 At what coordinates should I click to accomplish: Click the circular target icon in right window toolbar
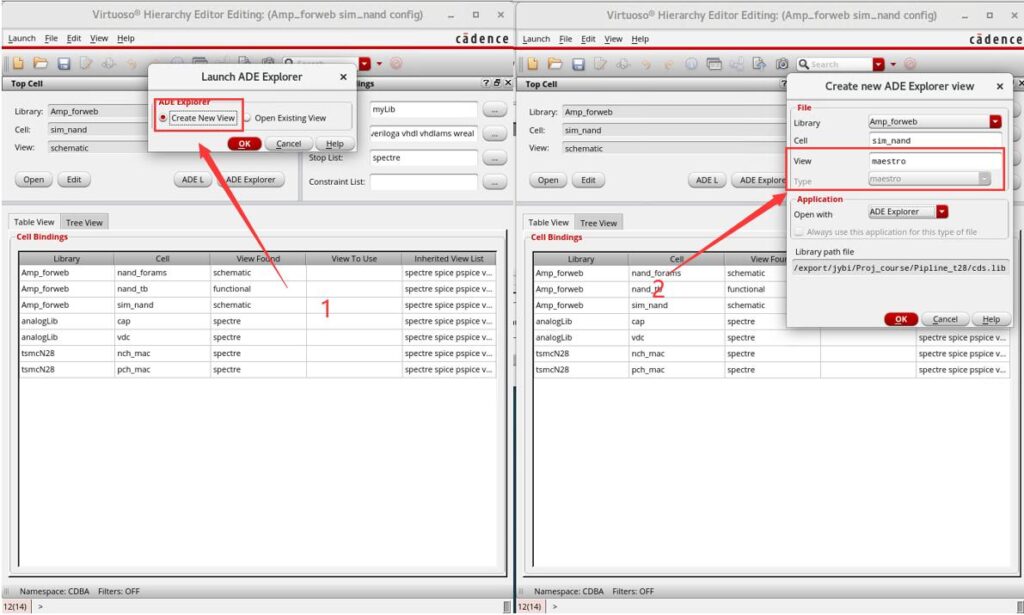pyautogui.click(x=910, y=64)
